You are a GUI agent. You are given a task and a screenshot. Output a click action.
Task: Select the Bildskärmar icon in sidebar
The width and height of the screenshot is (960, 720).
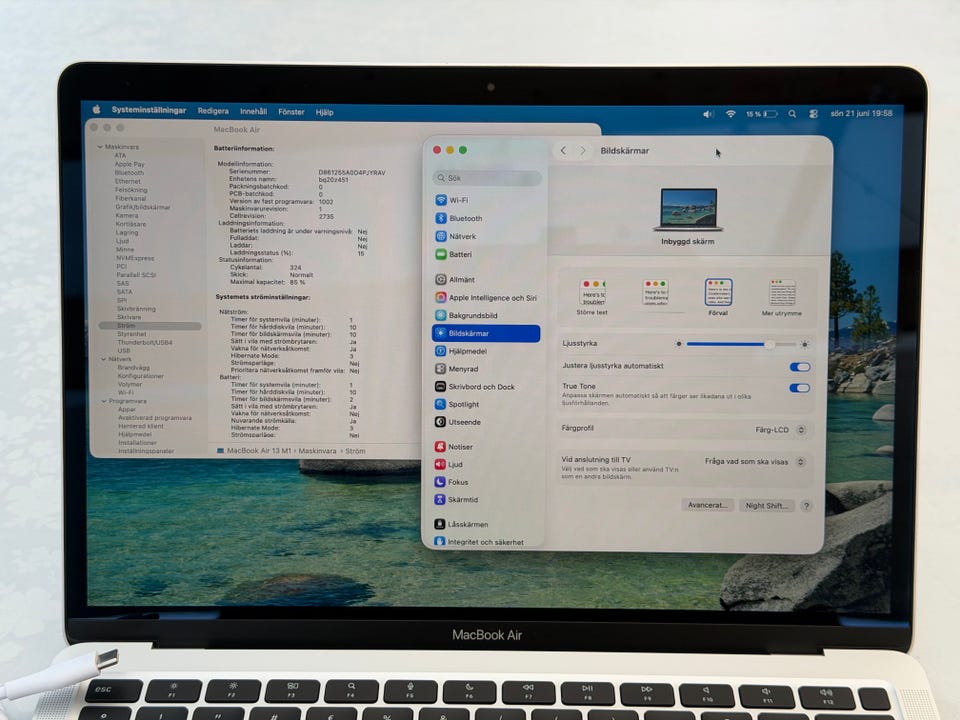[441, 333]
